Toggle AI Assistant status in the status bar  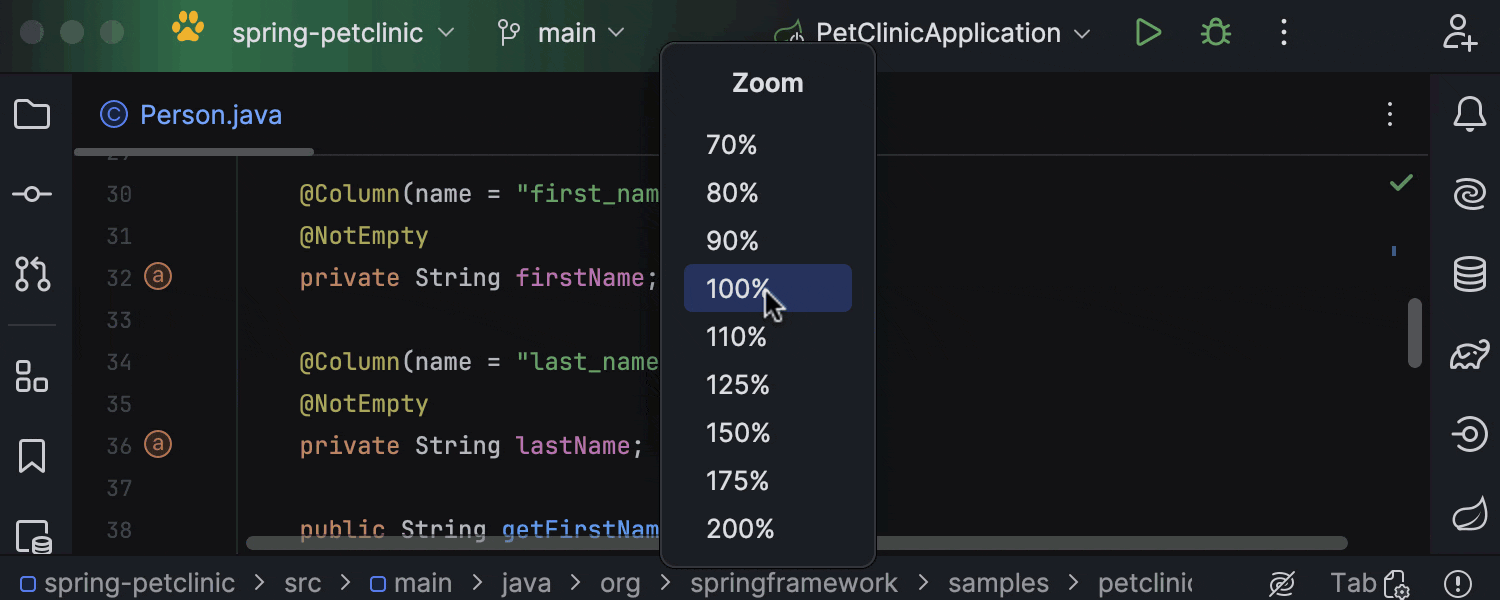(1283, 582)
